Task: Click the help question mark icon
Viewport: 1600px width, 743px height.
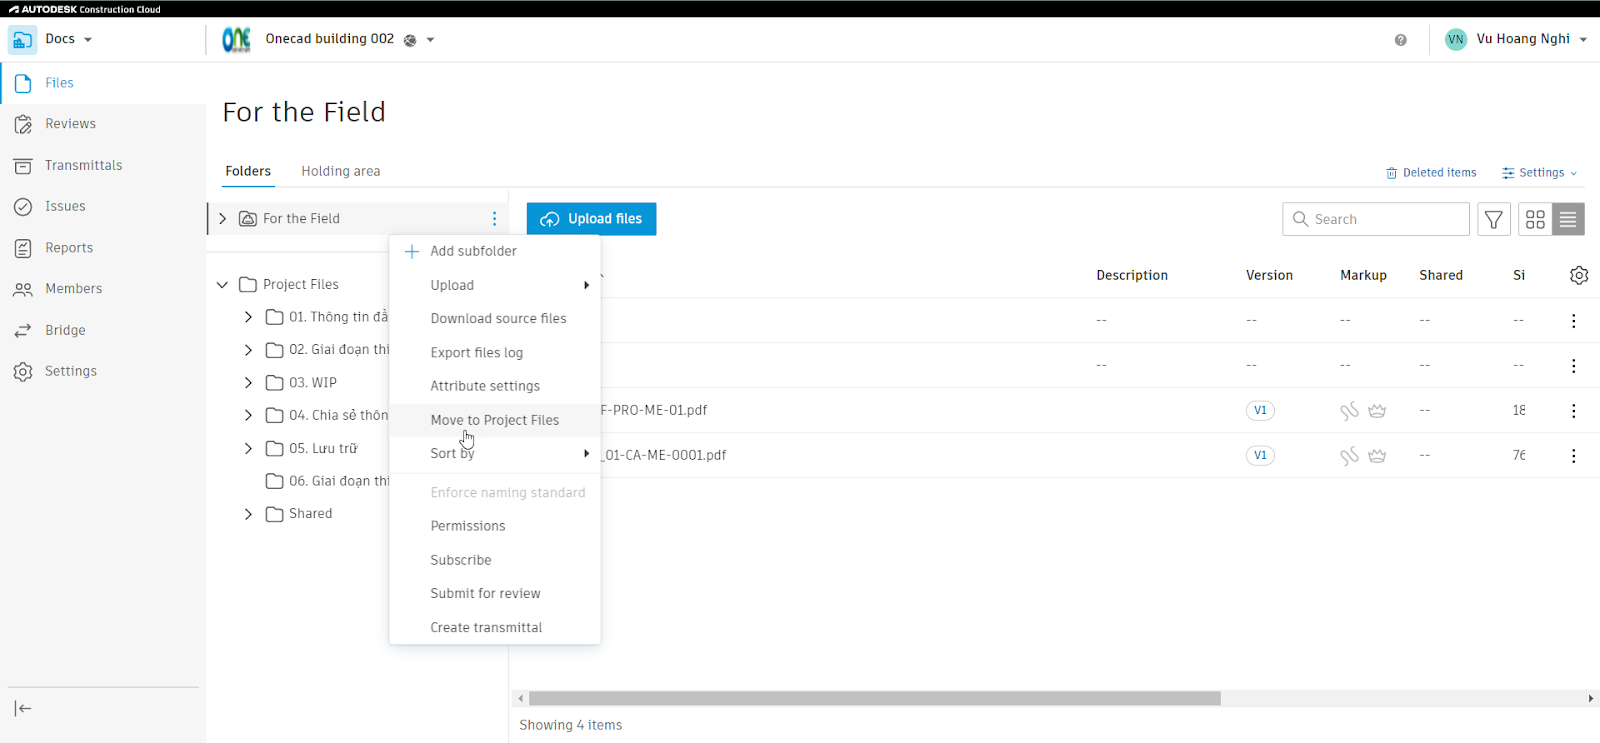Action: tap(1400, 40)
